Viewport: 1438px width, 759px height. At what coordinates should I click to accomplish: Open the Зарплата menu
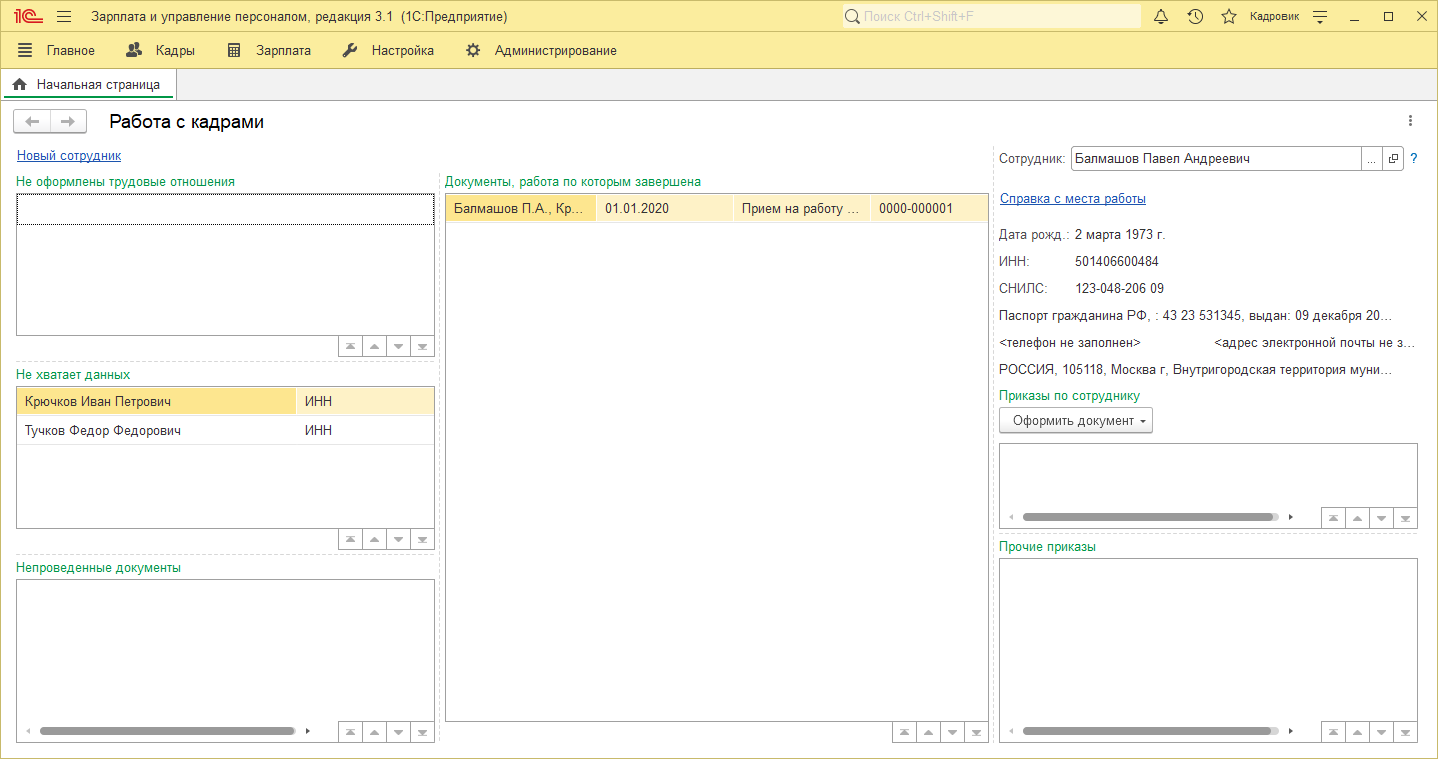click(269, 50)
